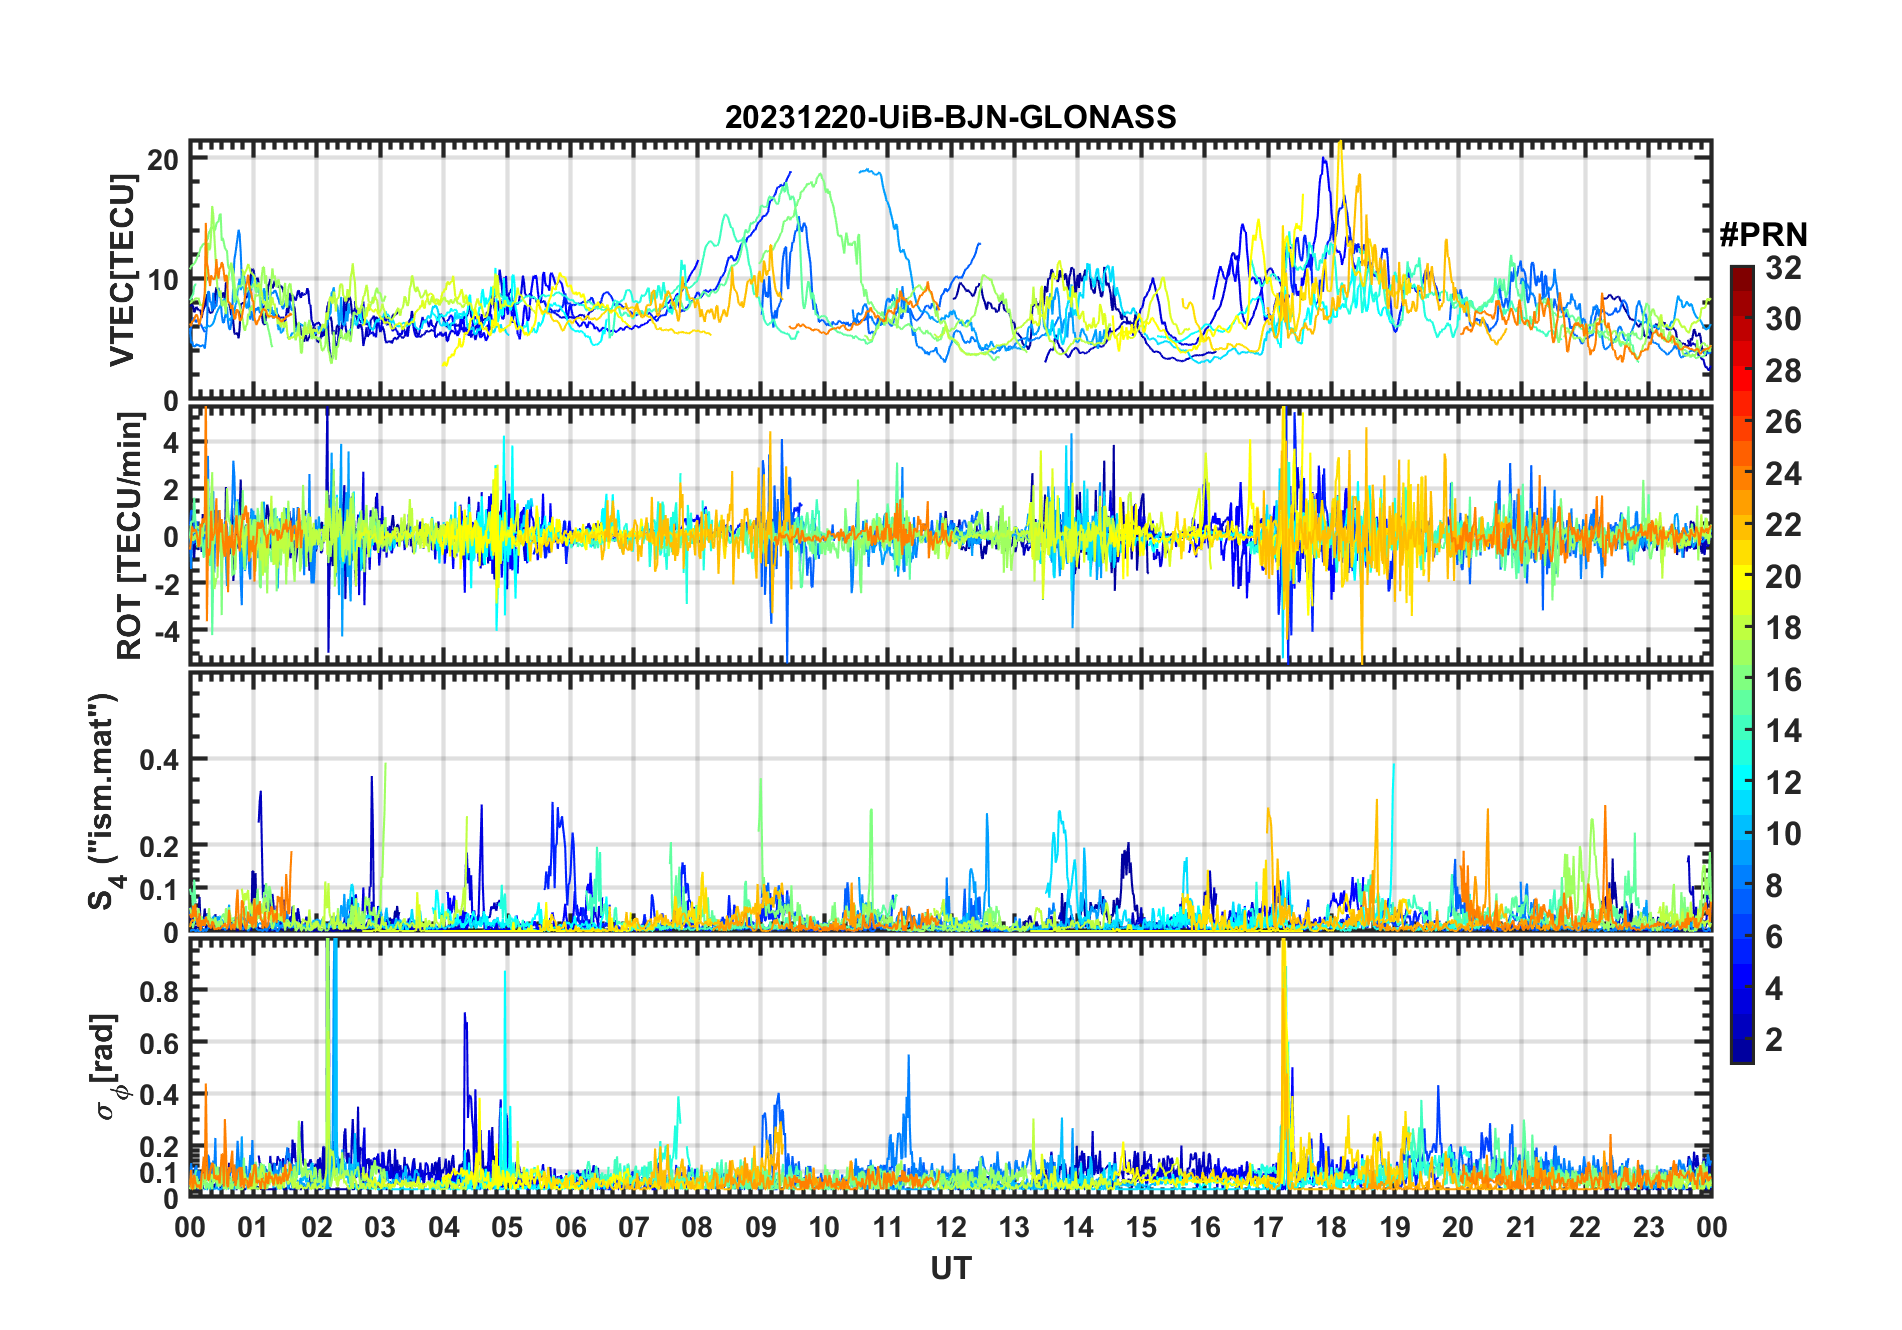Click the sigma phi y-axis tick label 0.8

pos(160,990)
